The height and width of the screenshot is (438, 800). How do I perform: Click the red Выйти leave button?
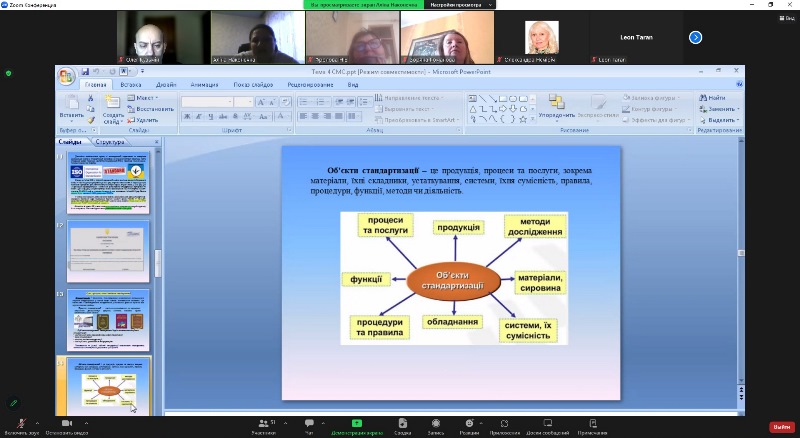(781, 427)
